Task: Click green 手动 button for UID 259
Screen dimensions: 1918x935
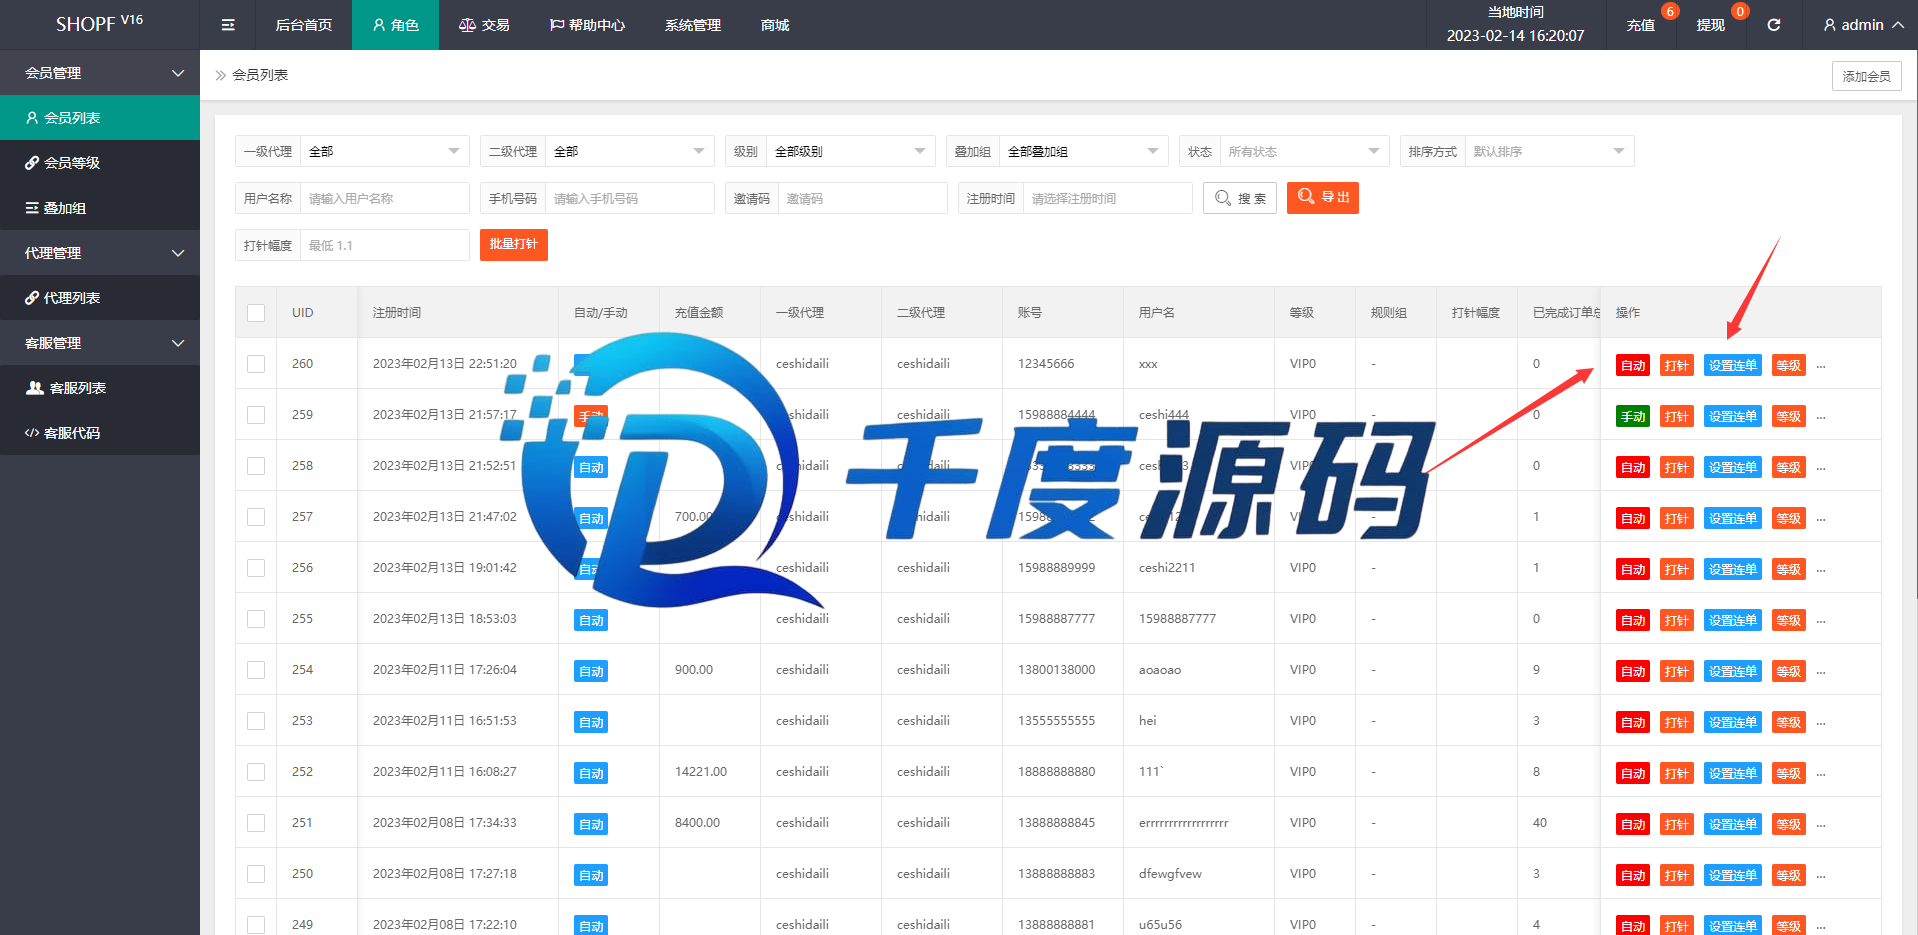Action: coord(1633,416)
